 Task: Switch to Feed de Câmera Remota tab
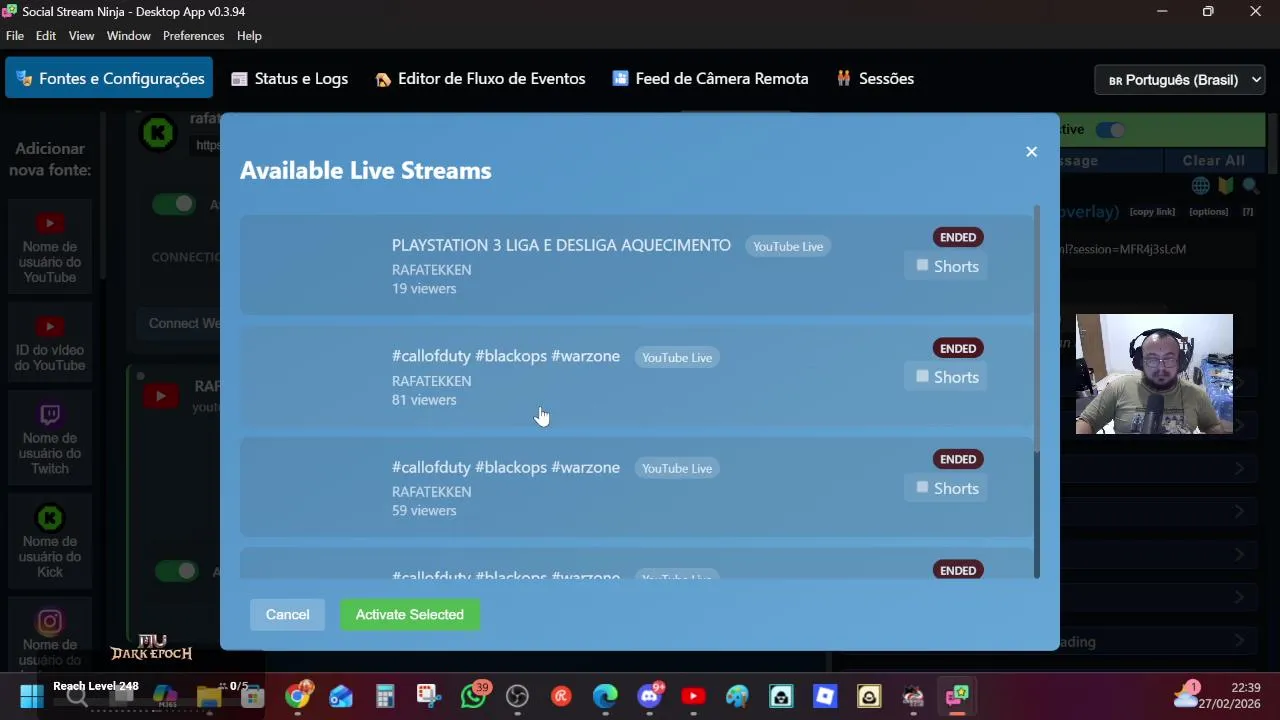(x=710, y=78)
